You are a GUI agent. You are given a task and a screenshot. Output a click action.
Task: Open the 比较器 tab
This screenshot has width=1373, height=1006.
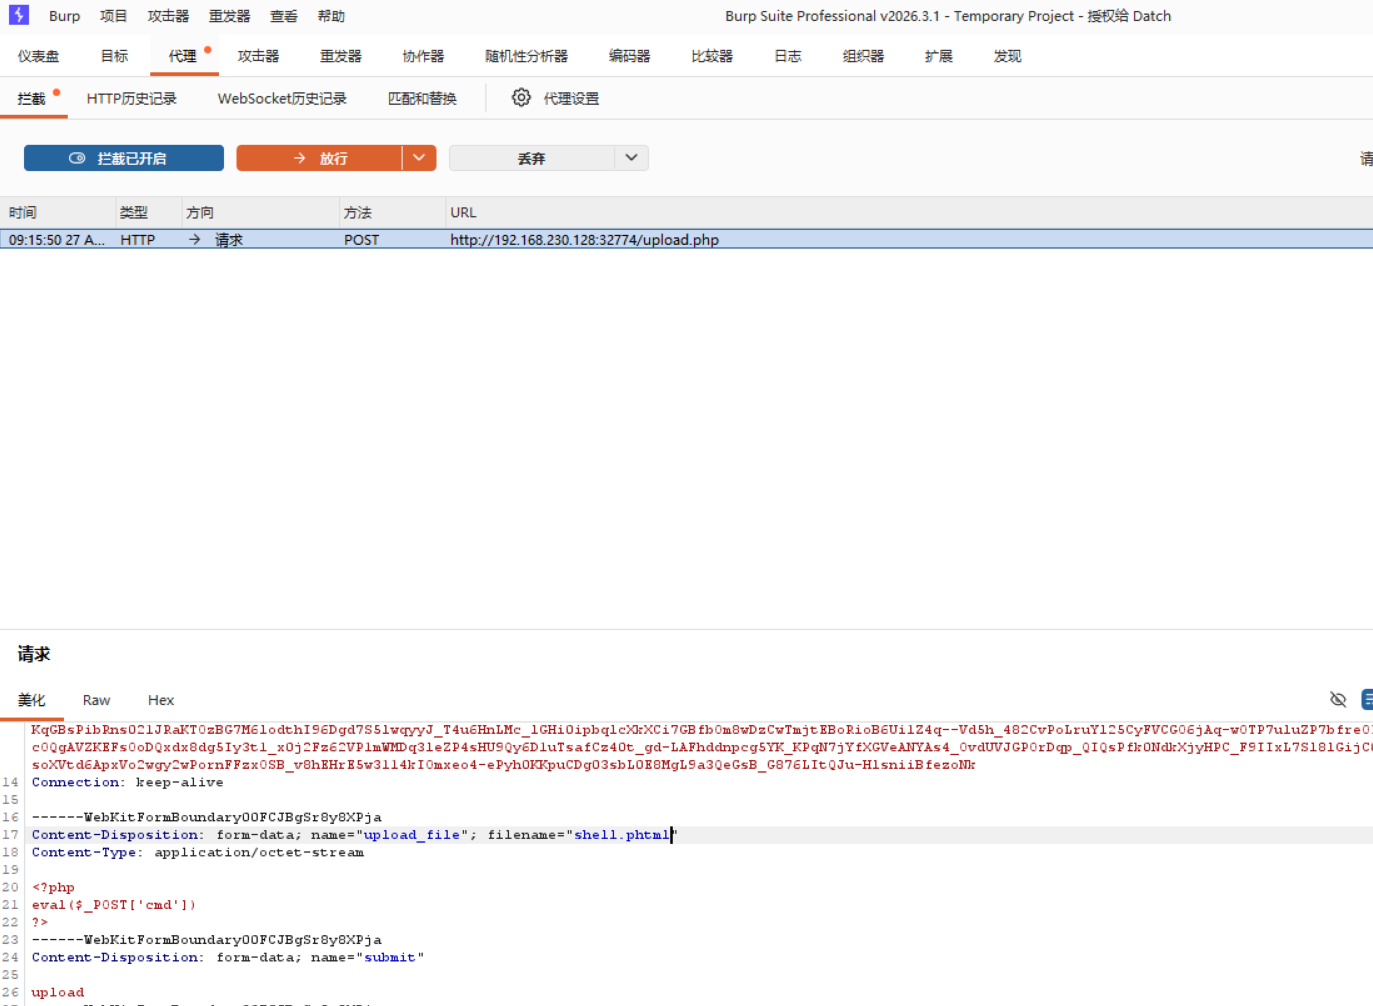pos(712,56)
